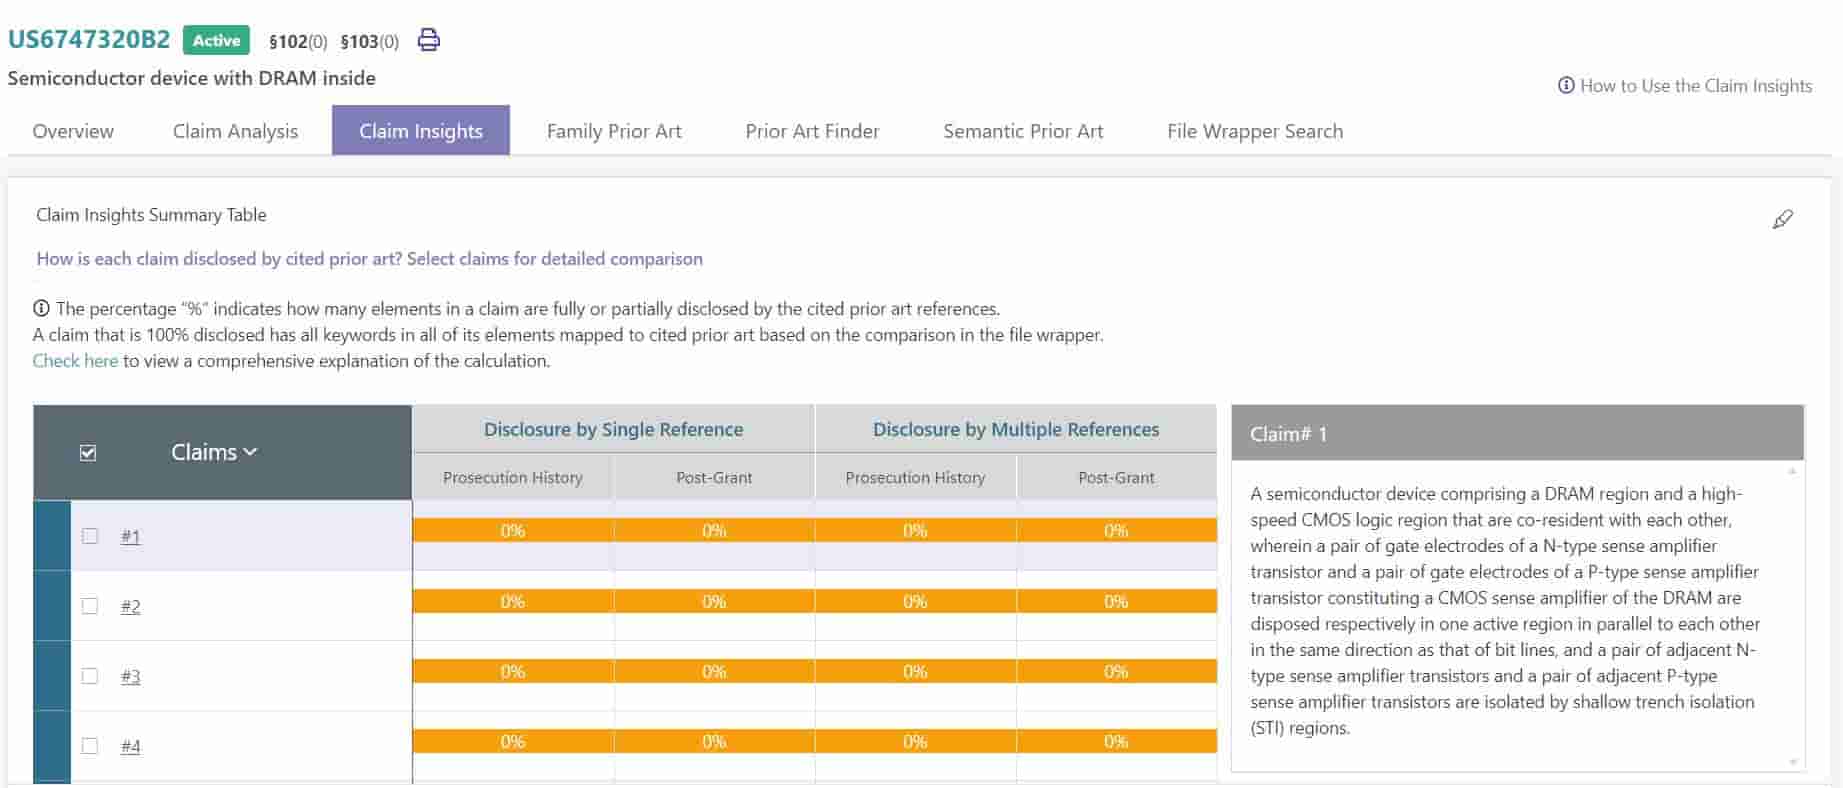1843x788 pixels.
Task: Check the box for claim #3
Action: click(x=90, y=675)
